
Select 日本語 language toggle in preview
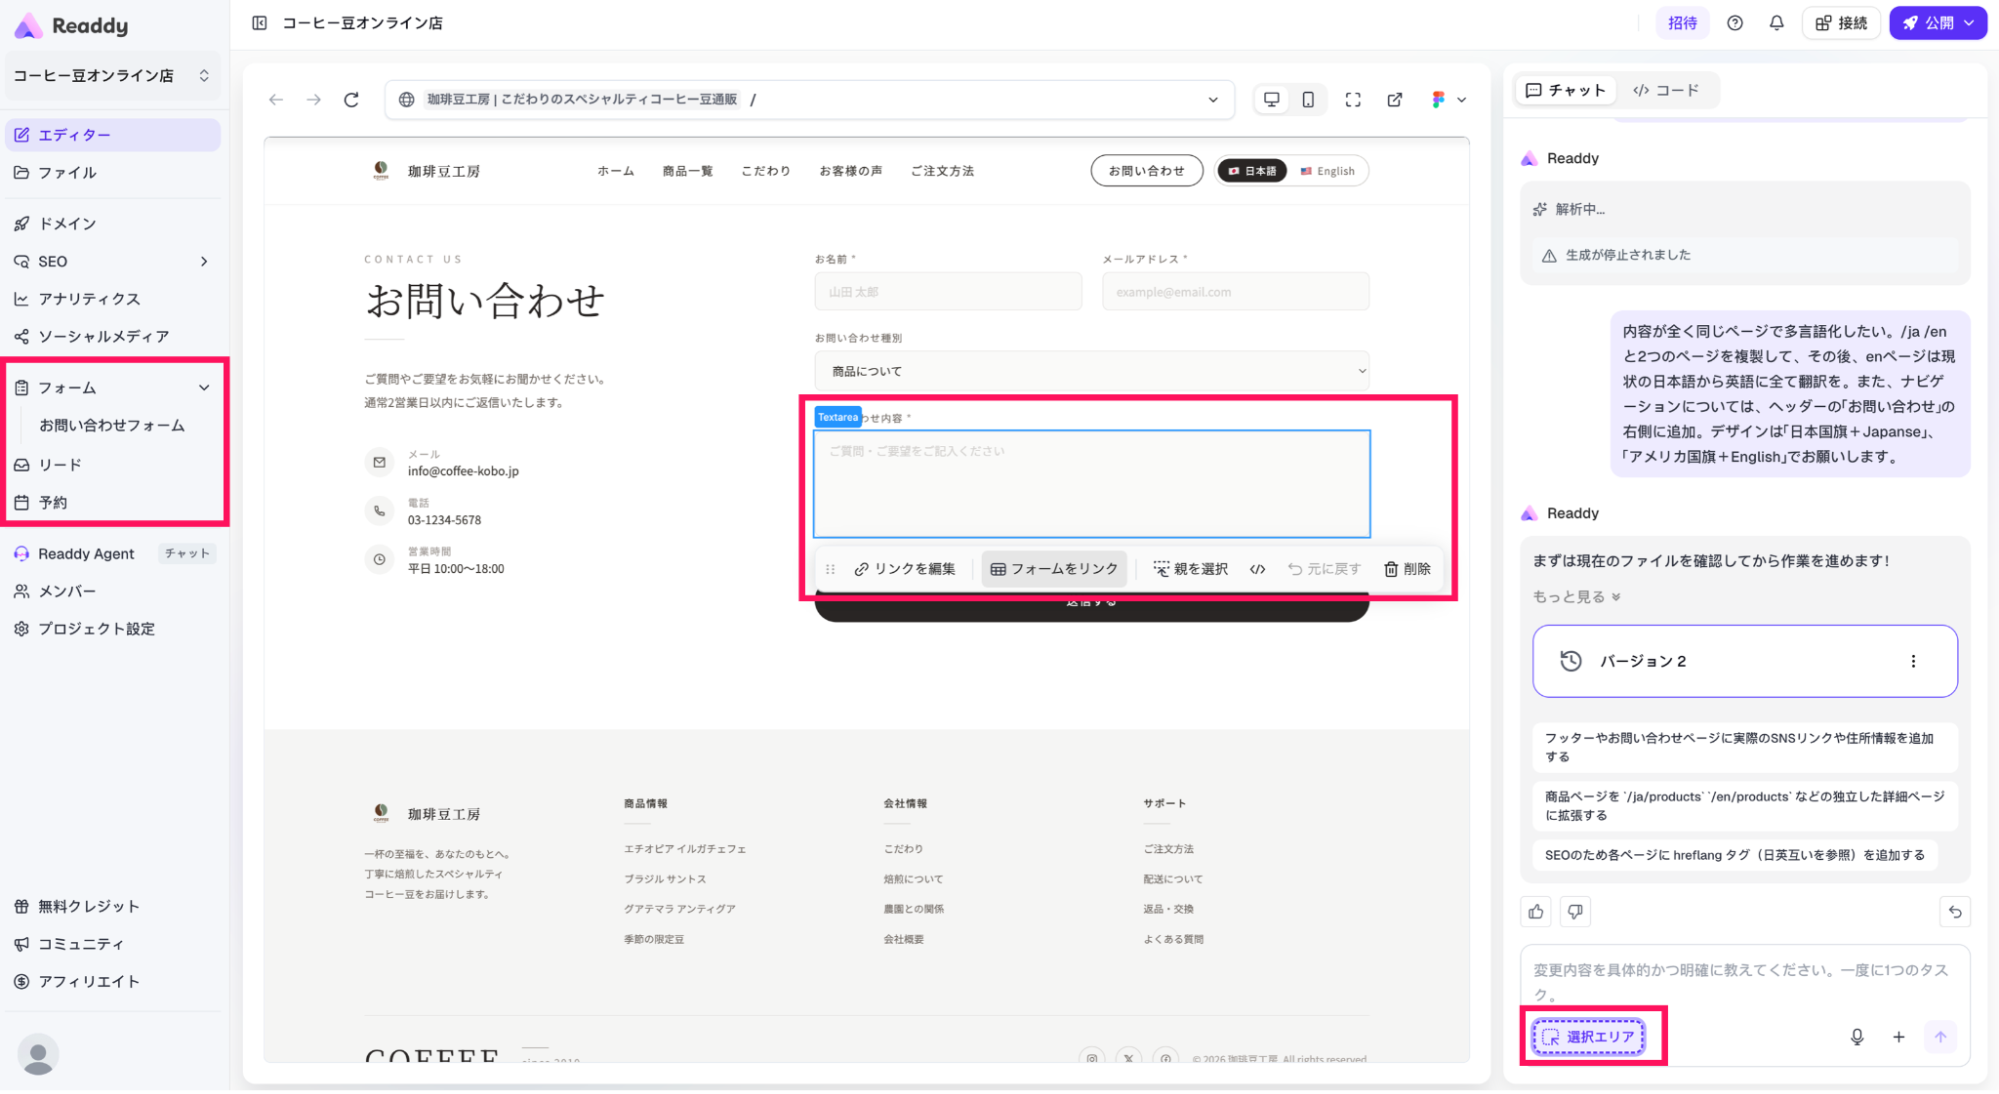(x=1252, y=171)
